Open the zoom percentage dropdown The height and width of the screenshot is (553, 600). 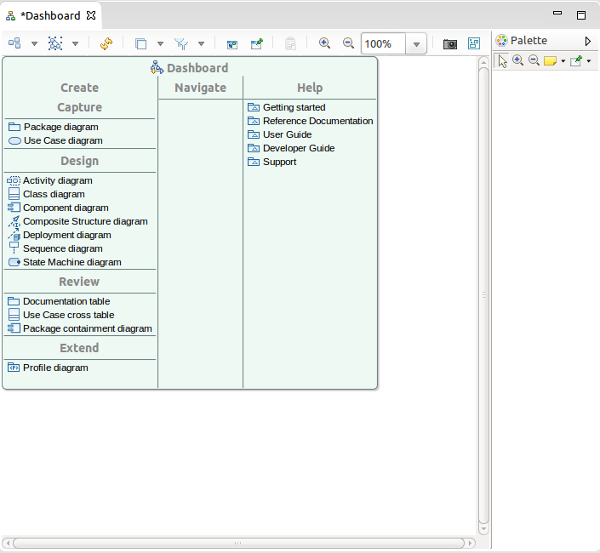417,44
